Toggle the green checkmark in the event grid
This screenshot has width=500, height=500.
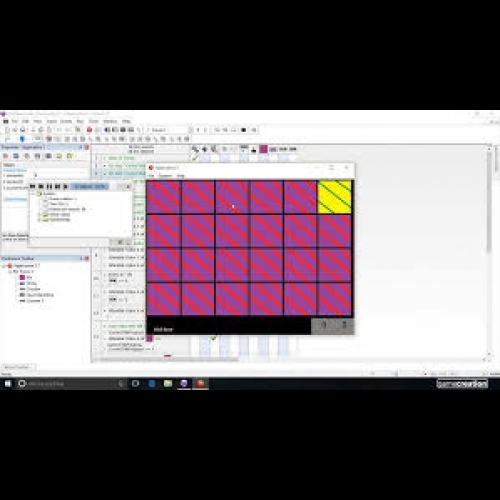pos(213,339)
